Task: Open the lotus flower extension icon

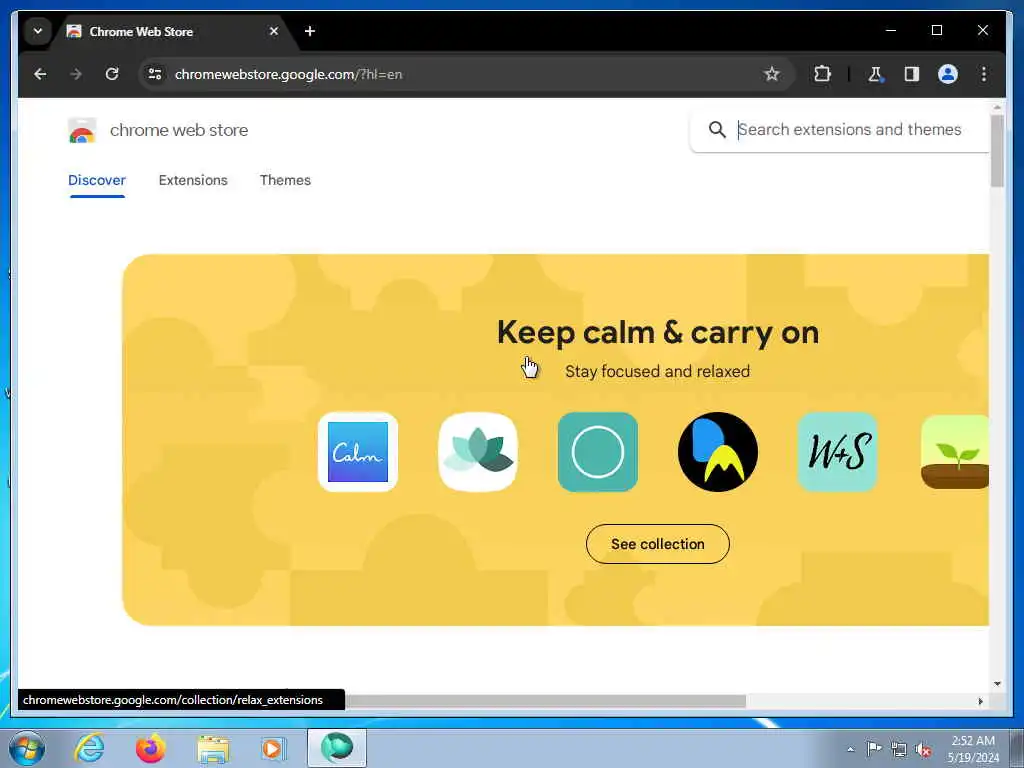Action: pyautogui.click(x=478, y=452)
